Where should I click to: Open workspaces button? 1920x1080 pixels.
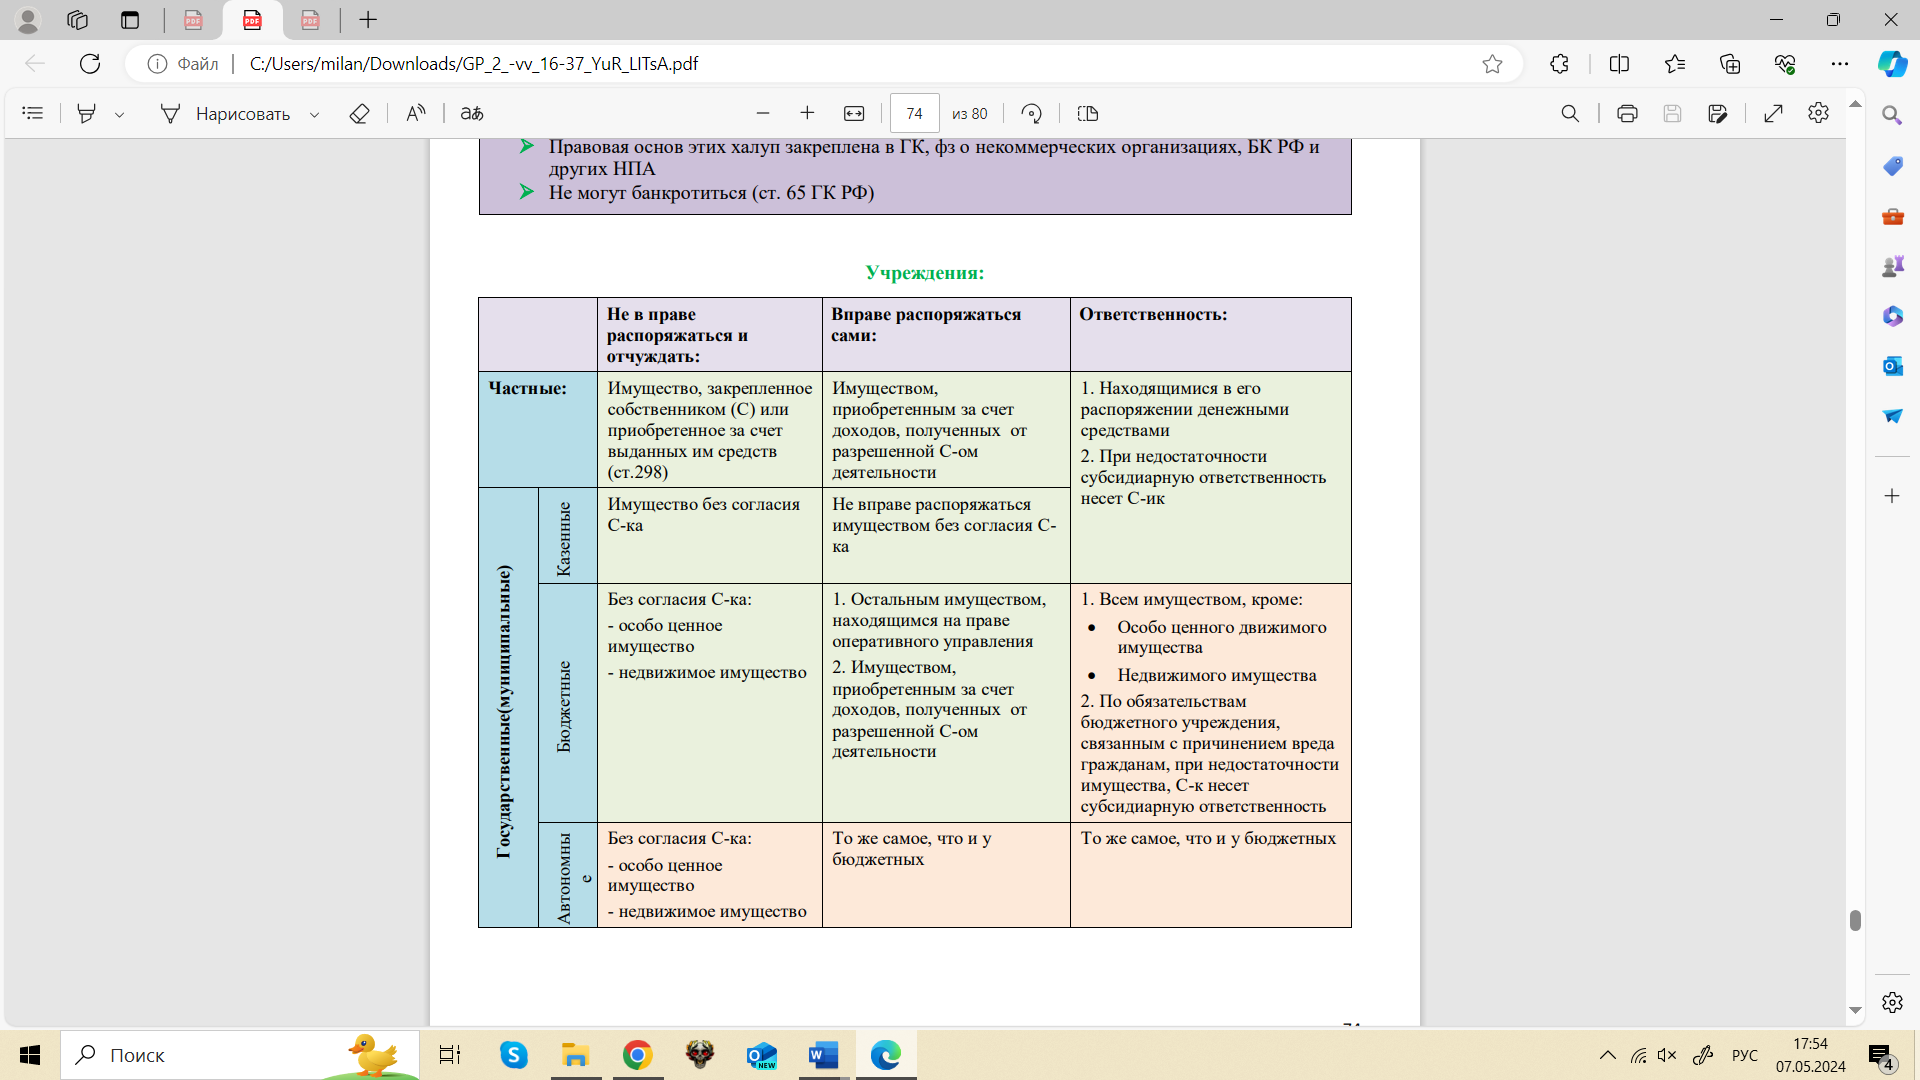point(78,20)
